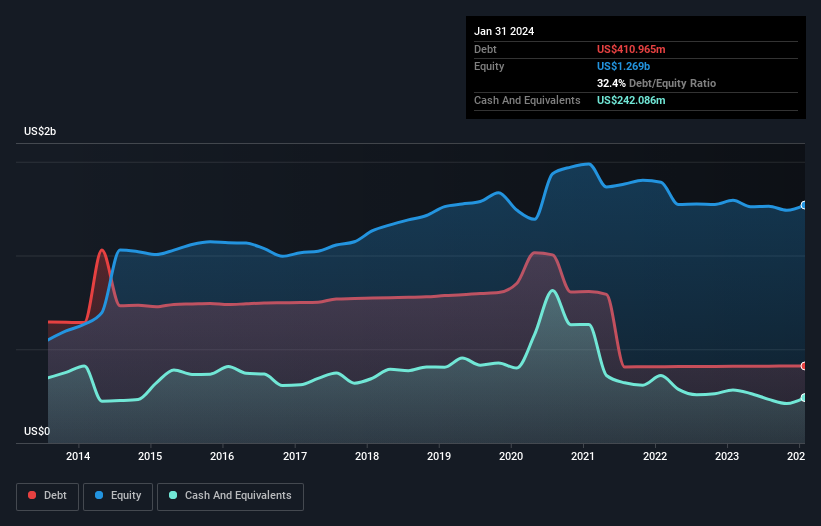Click the US$2b y-axis label
The height and width of the screenshot is (526, 821).
pos(40,131)
